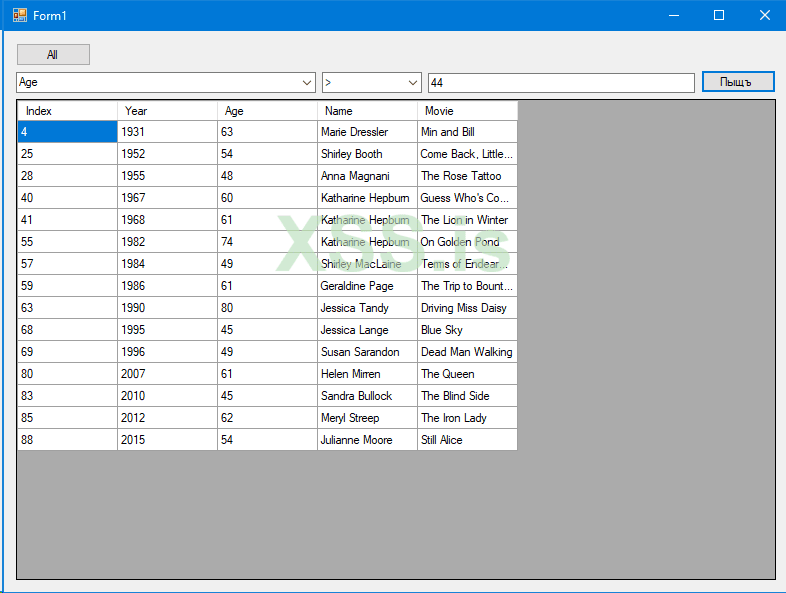Viewport: 786px width, 593px height.
Task: Click Dead Man Walking cell
Action: click(x=467, y=352)
